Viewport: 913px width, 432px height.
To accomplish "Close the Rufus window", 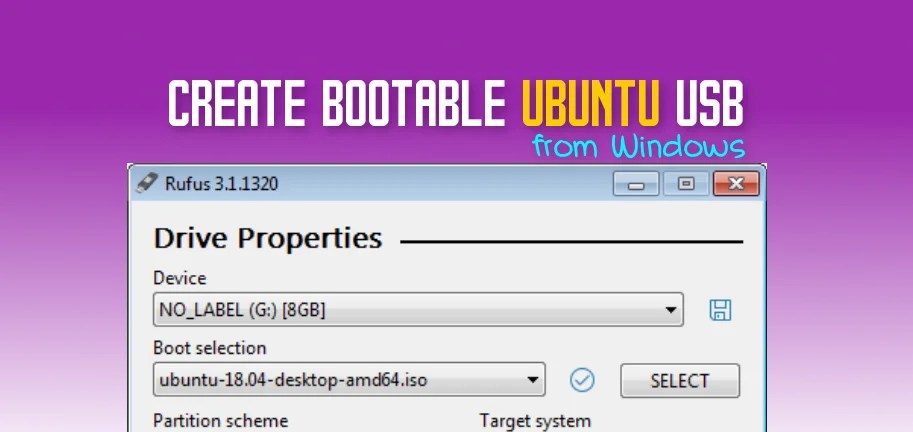I will [736, 184].
